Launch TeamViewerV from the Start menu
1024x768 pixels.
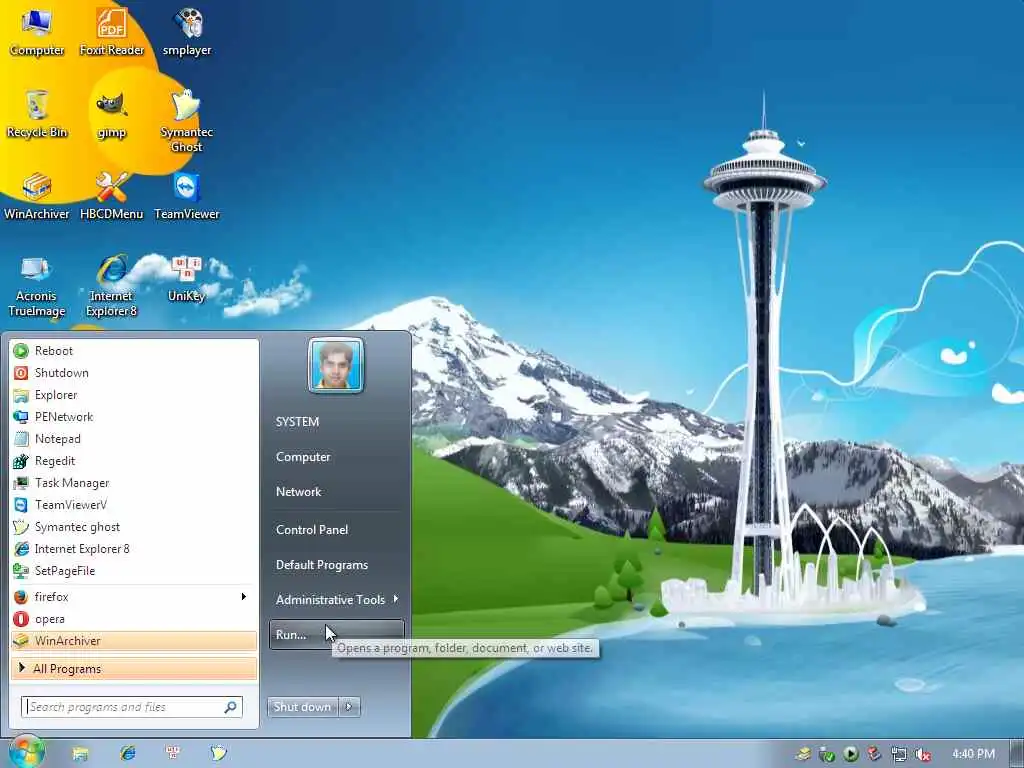[x=134, y=505]
